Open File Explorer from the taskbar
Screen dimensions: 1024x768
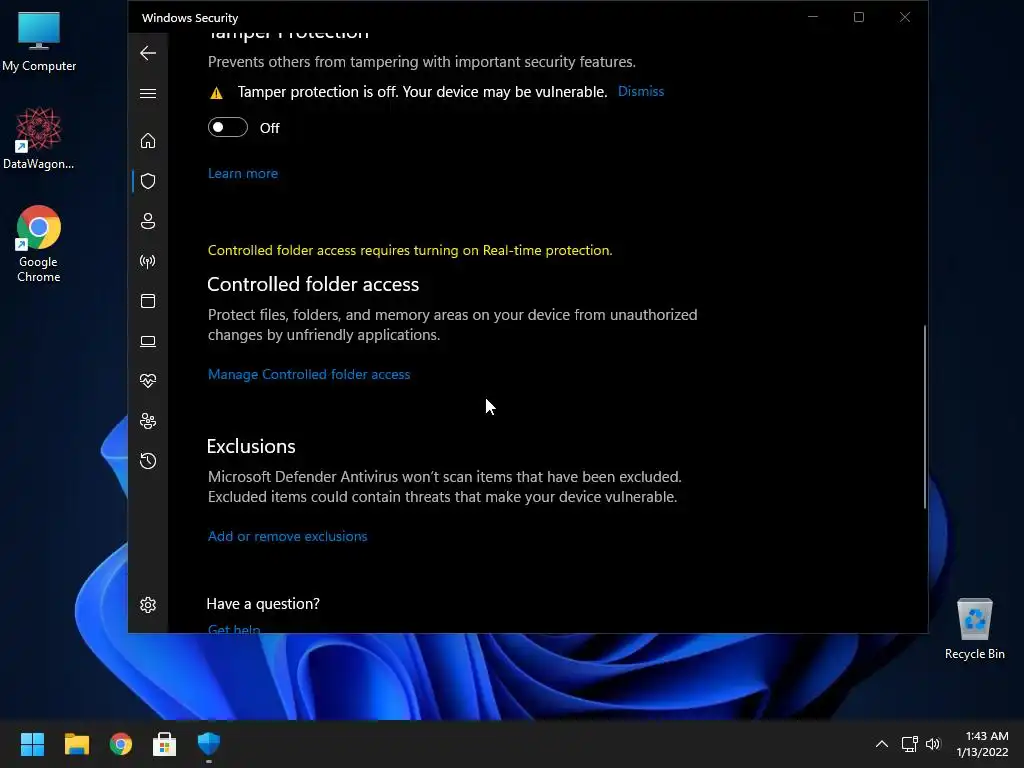point(76,744)
